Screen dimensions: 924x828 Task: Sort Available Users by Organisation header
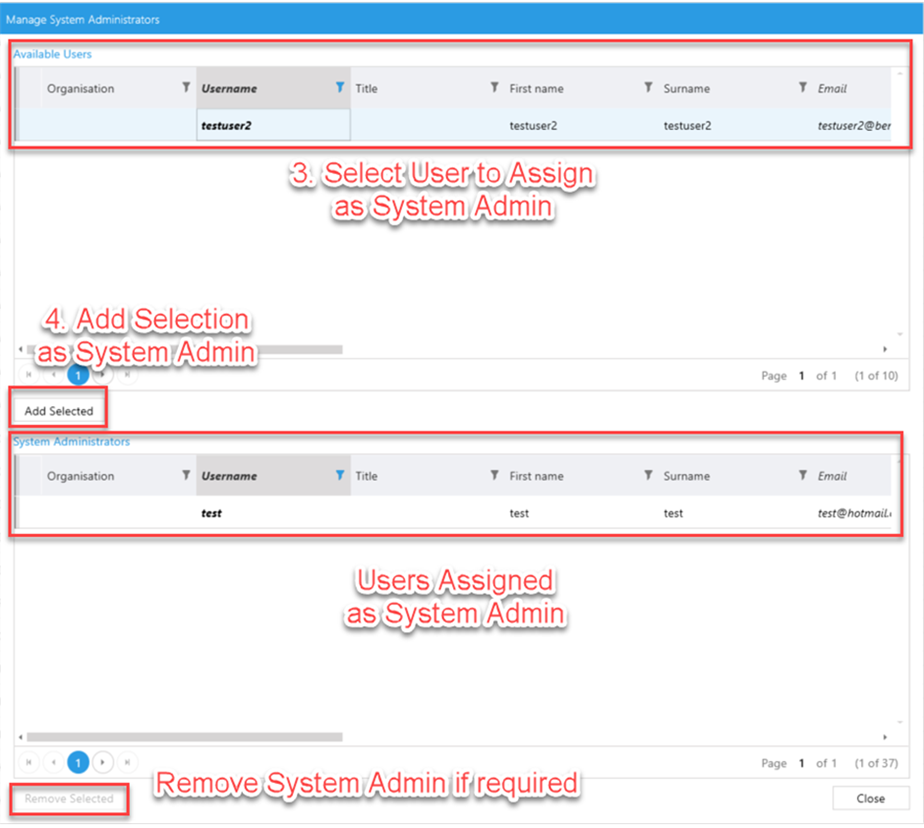click(81, 88)
